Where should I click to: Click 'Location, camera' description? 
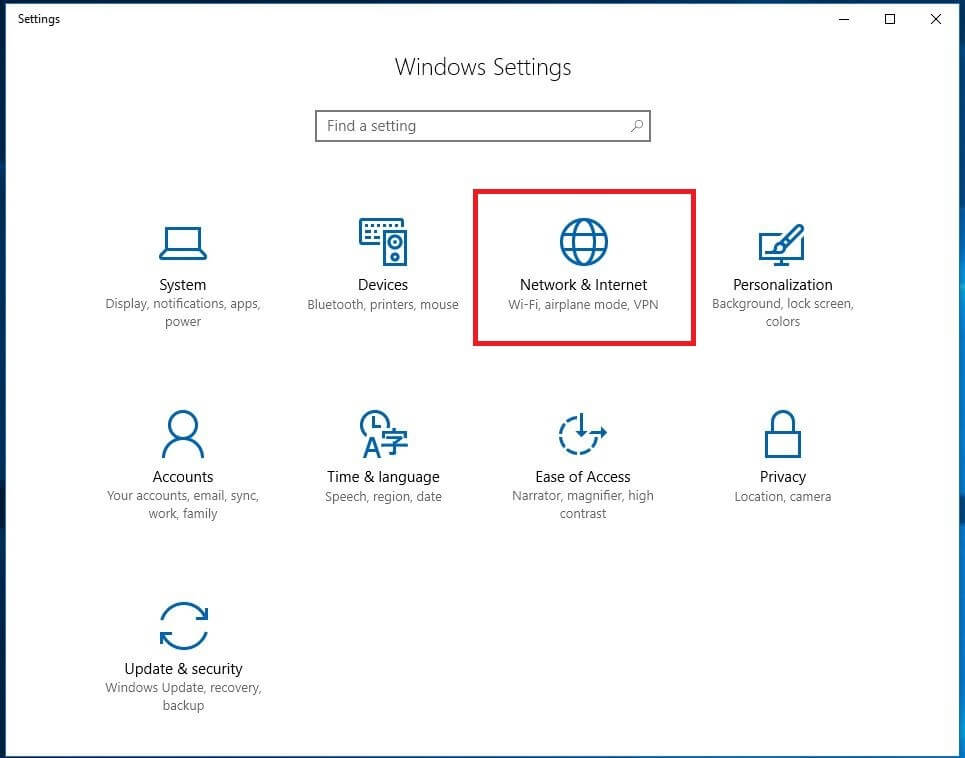pos(783,497)
